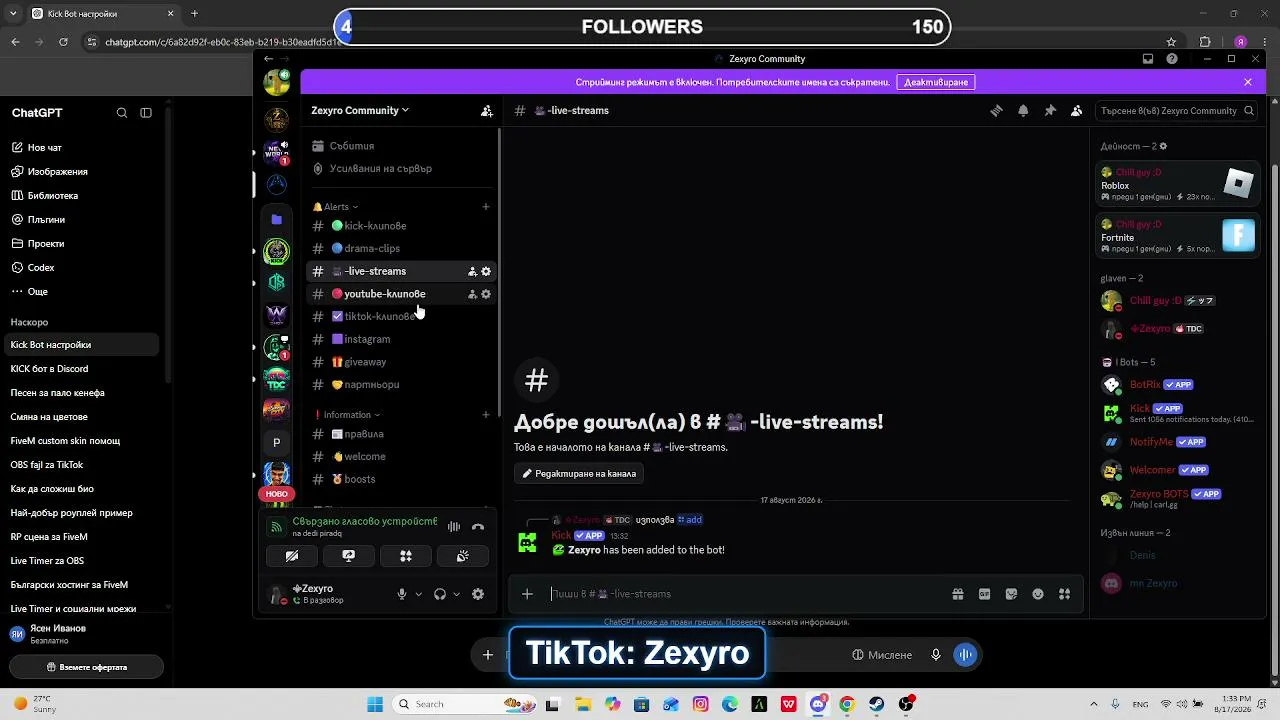Open Instagram from the Windows taskbar
1280x720 pixels.
pyautogui.click(x=700, y=704)
